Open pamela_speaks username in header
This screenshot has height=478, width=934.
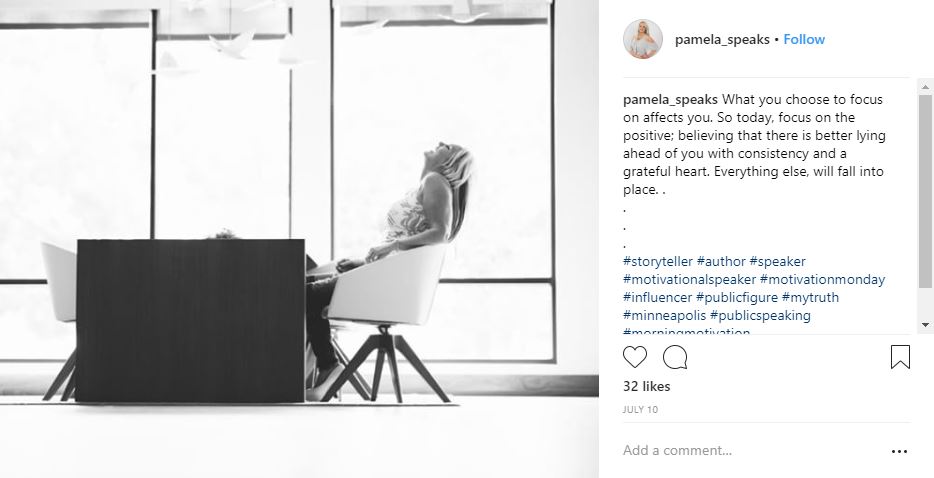click(x=722, y=39)
